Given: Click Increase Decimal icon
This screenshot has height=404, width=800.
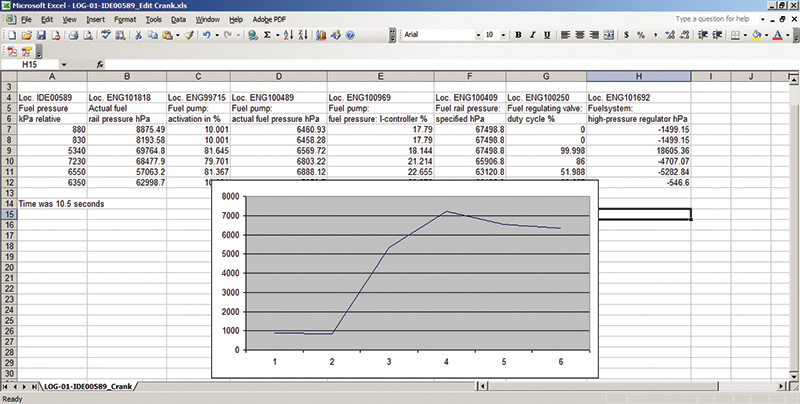Looking at the screenshot, I should [x=670, y=35].
